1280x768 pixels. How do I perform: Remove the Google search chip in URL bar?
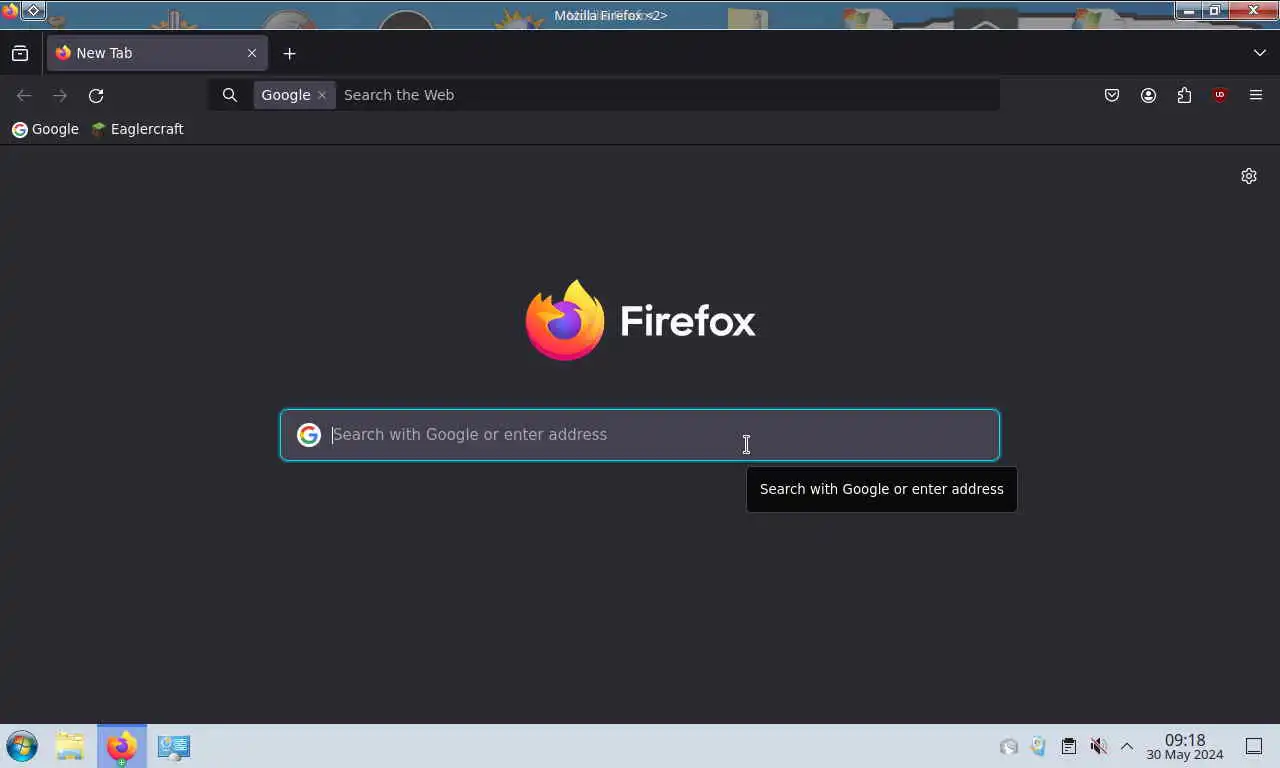pyautogui.click(x=322, y=95)
